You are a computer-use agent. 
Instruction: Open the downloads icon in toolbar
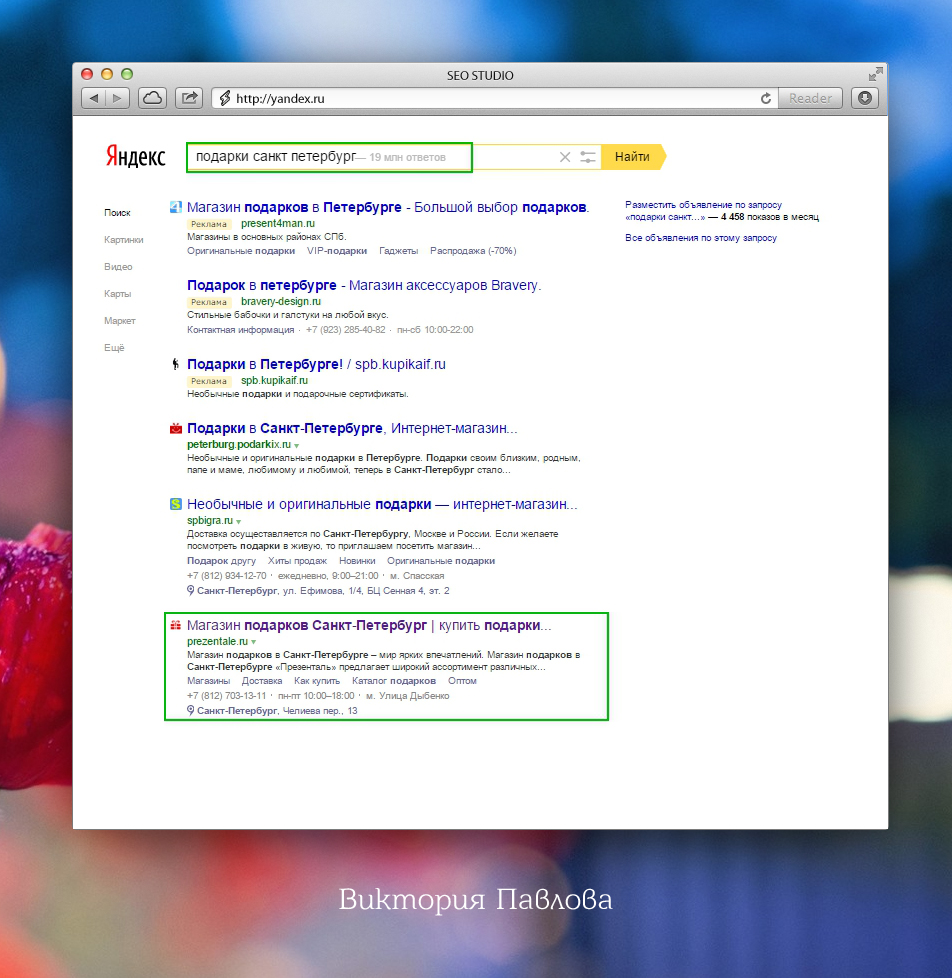tap(865, 98)
